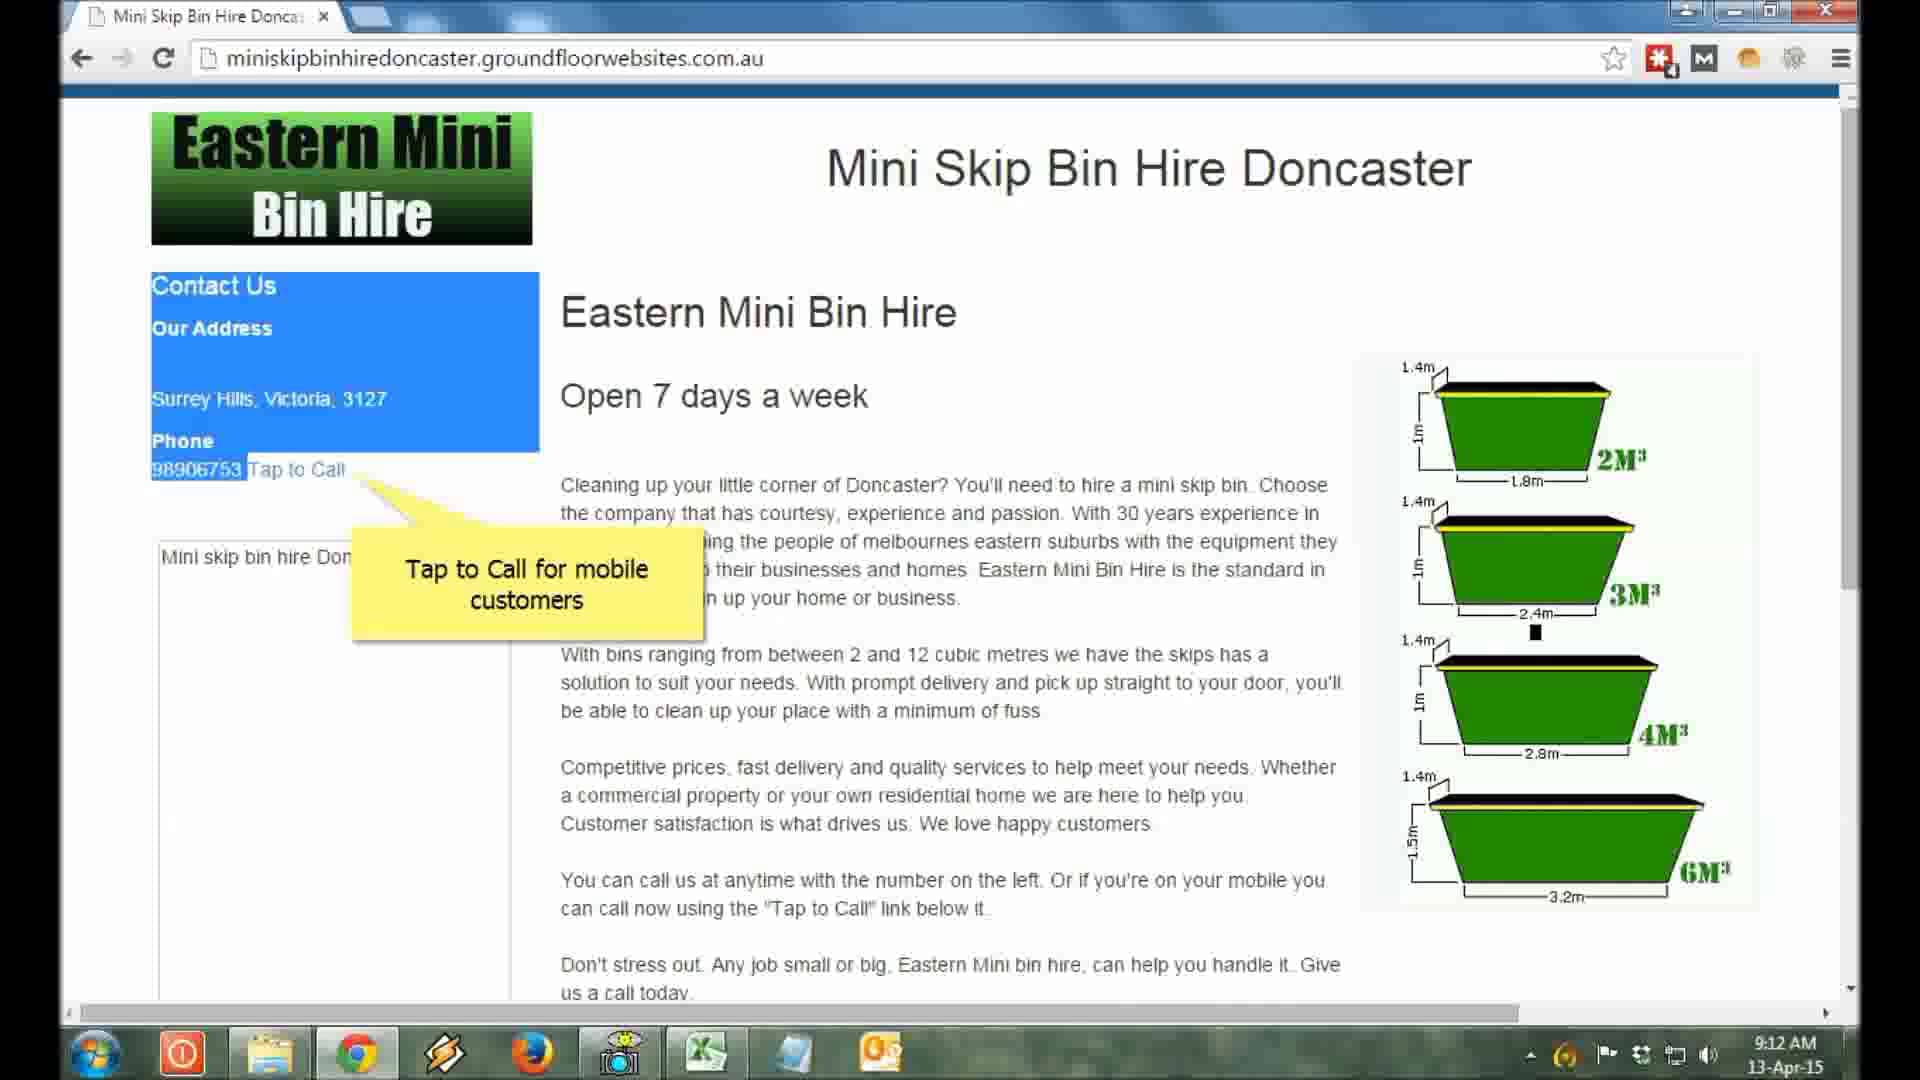This screenshot has height=1080, width=1920.
Task: Click the browser back arrow
Action: click(81, 58)
